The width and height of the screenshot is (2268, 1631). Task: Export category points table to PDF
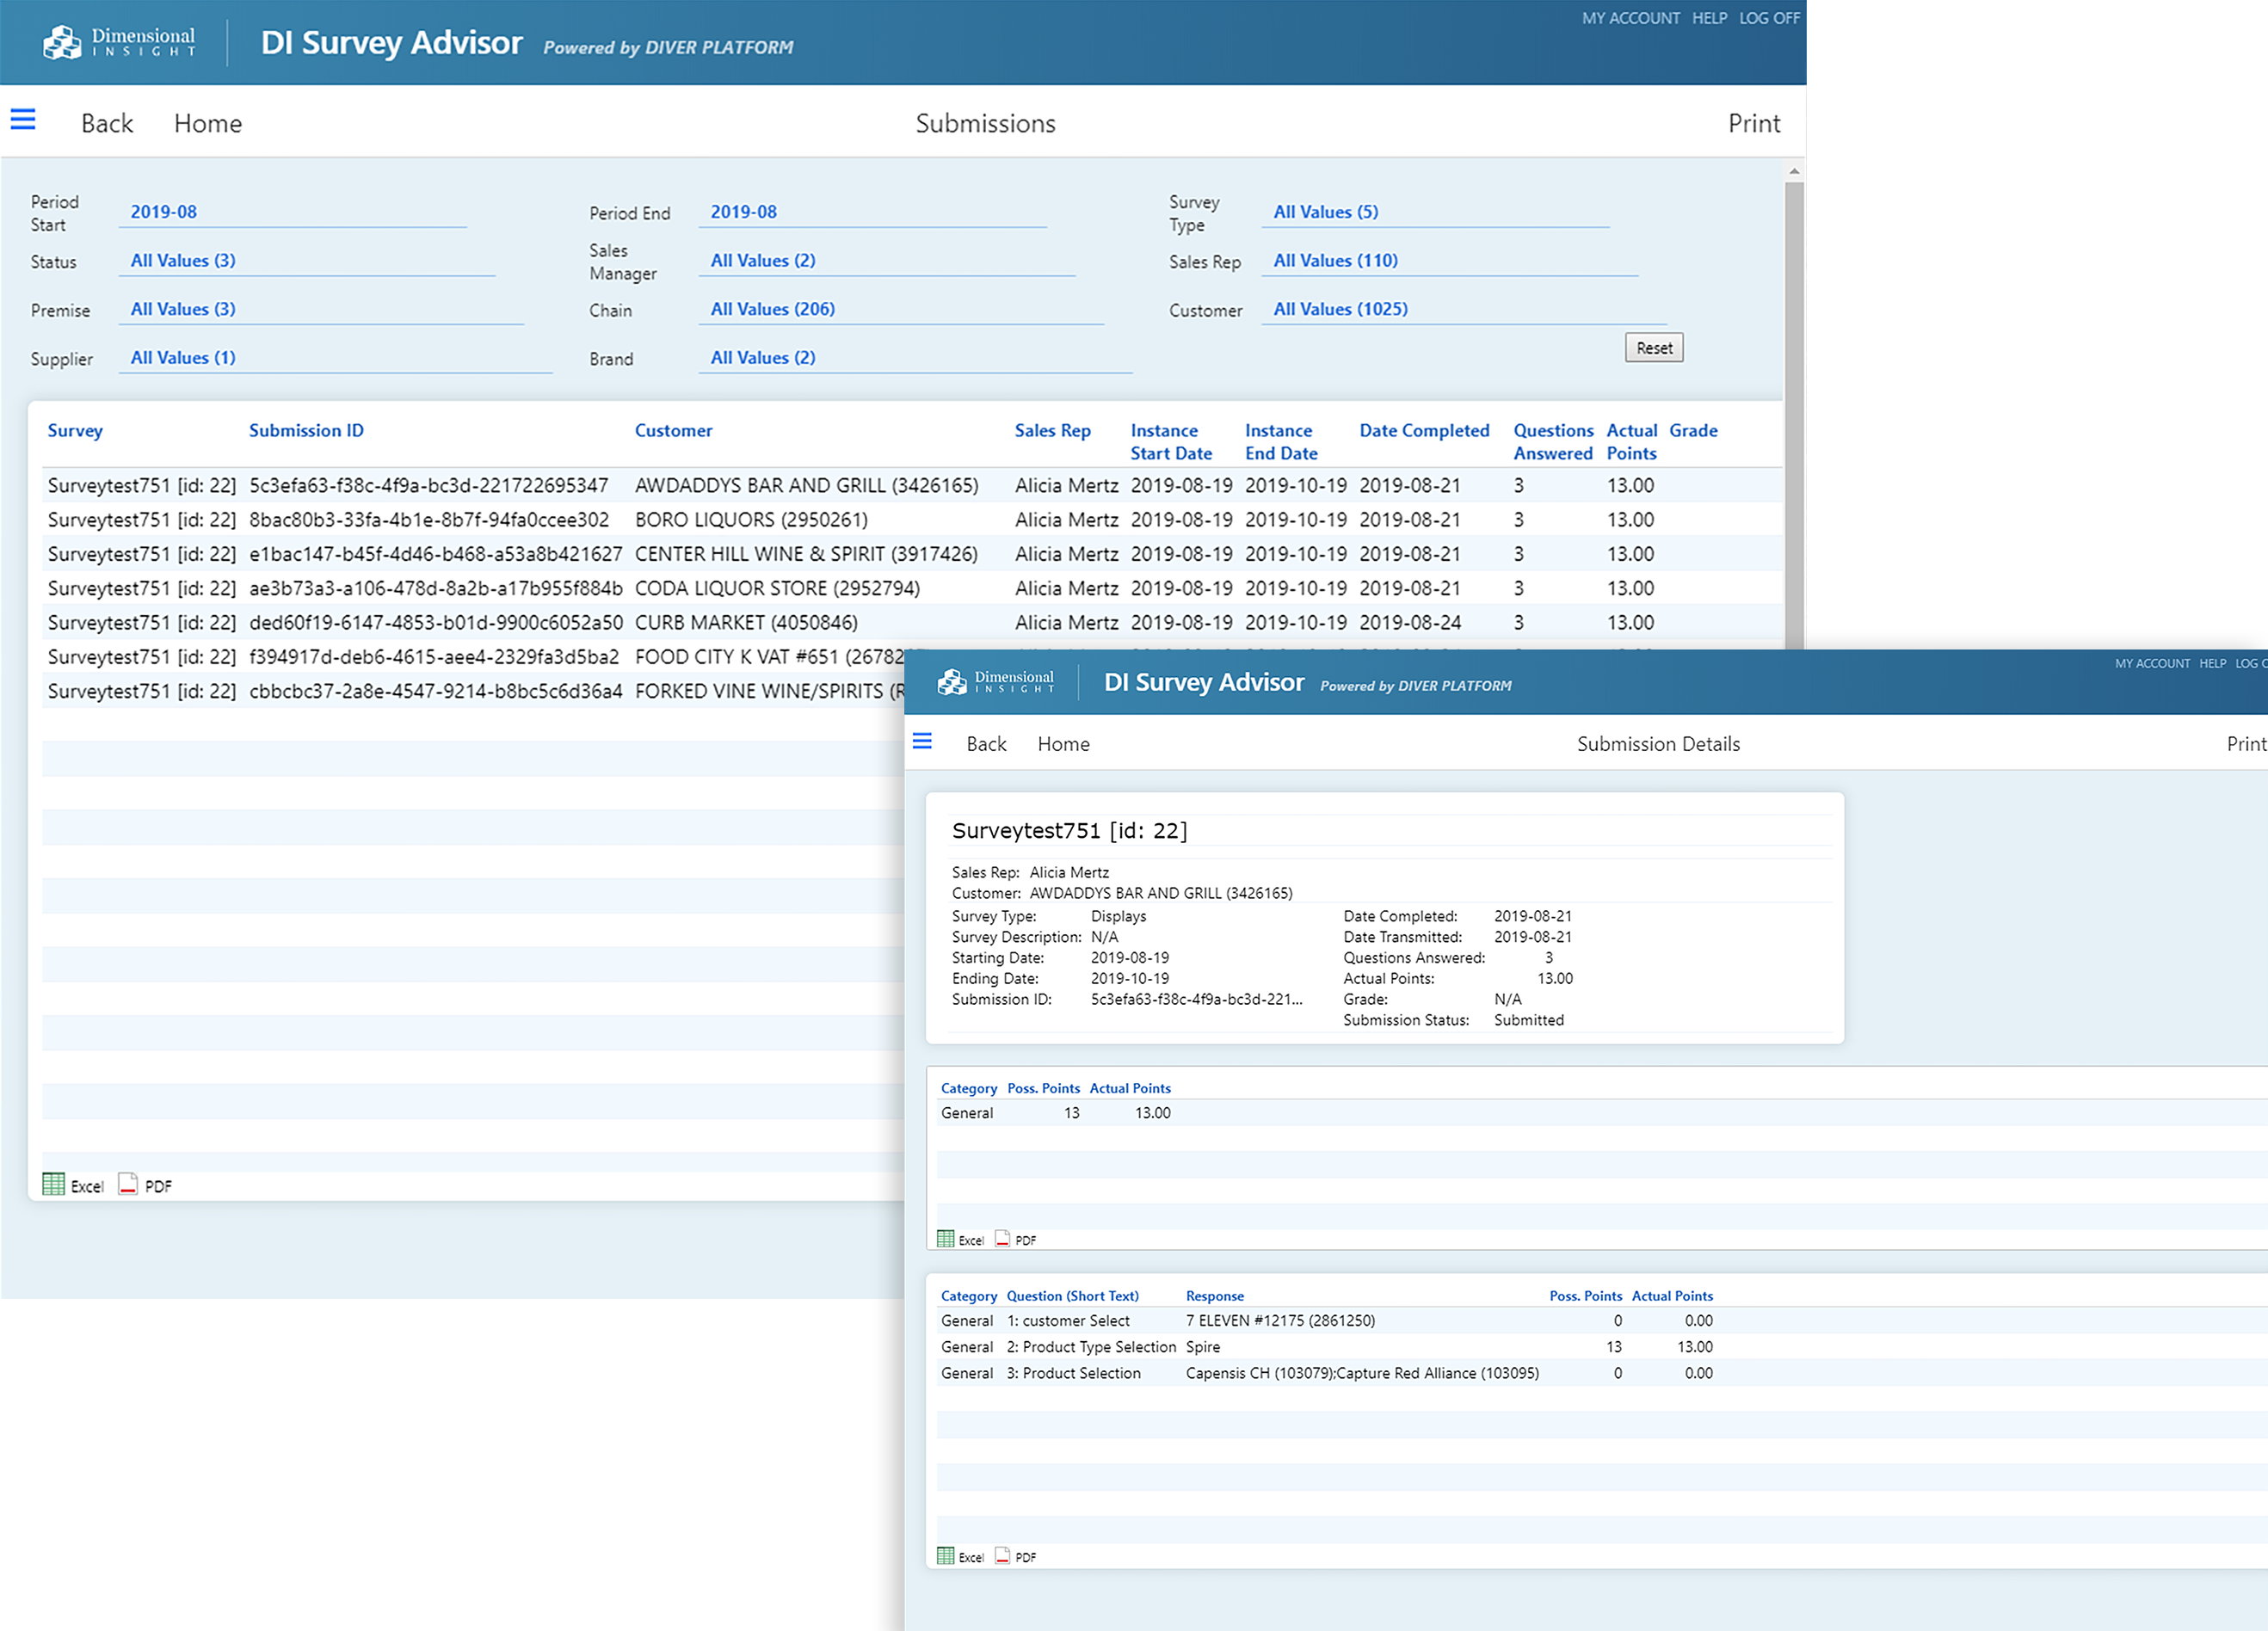[1015, 1239]
